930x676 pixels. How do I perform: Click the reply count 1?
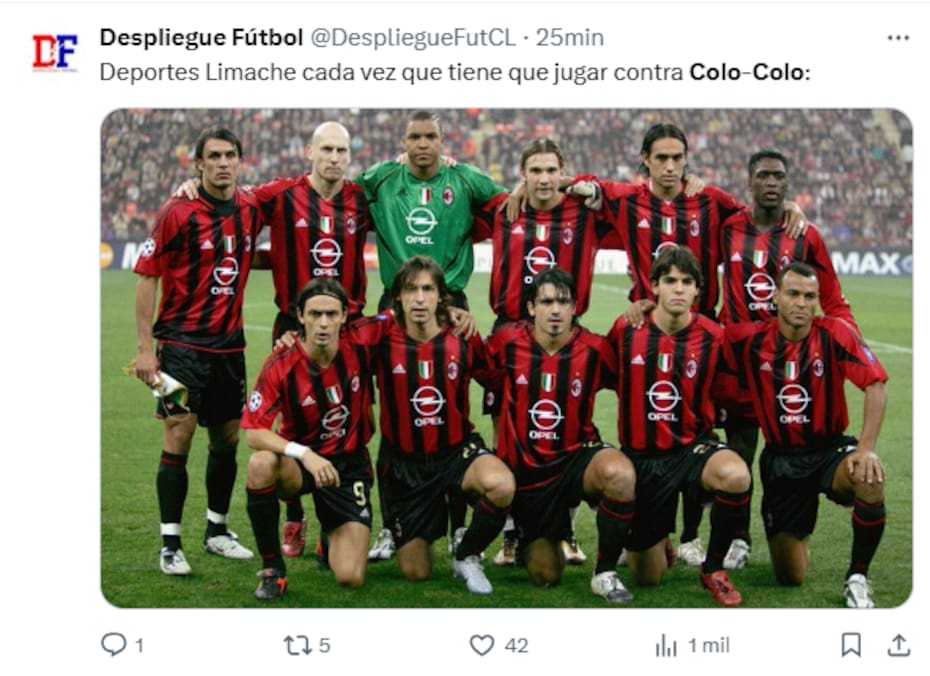[x=139, y=645]
